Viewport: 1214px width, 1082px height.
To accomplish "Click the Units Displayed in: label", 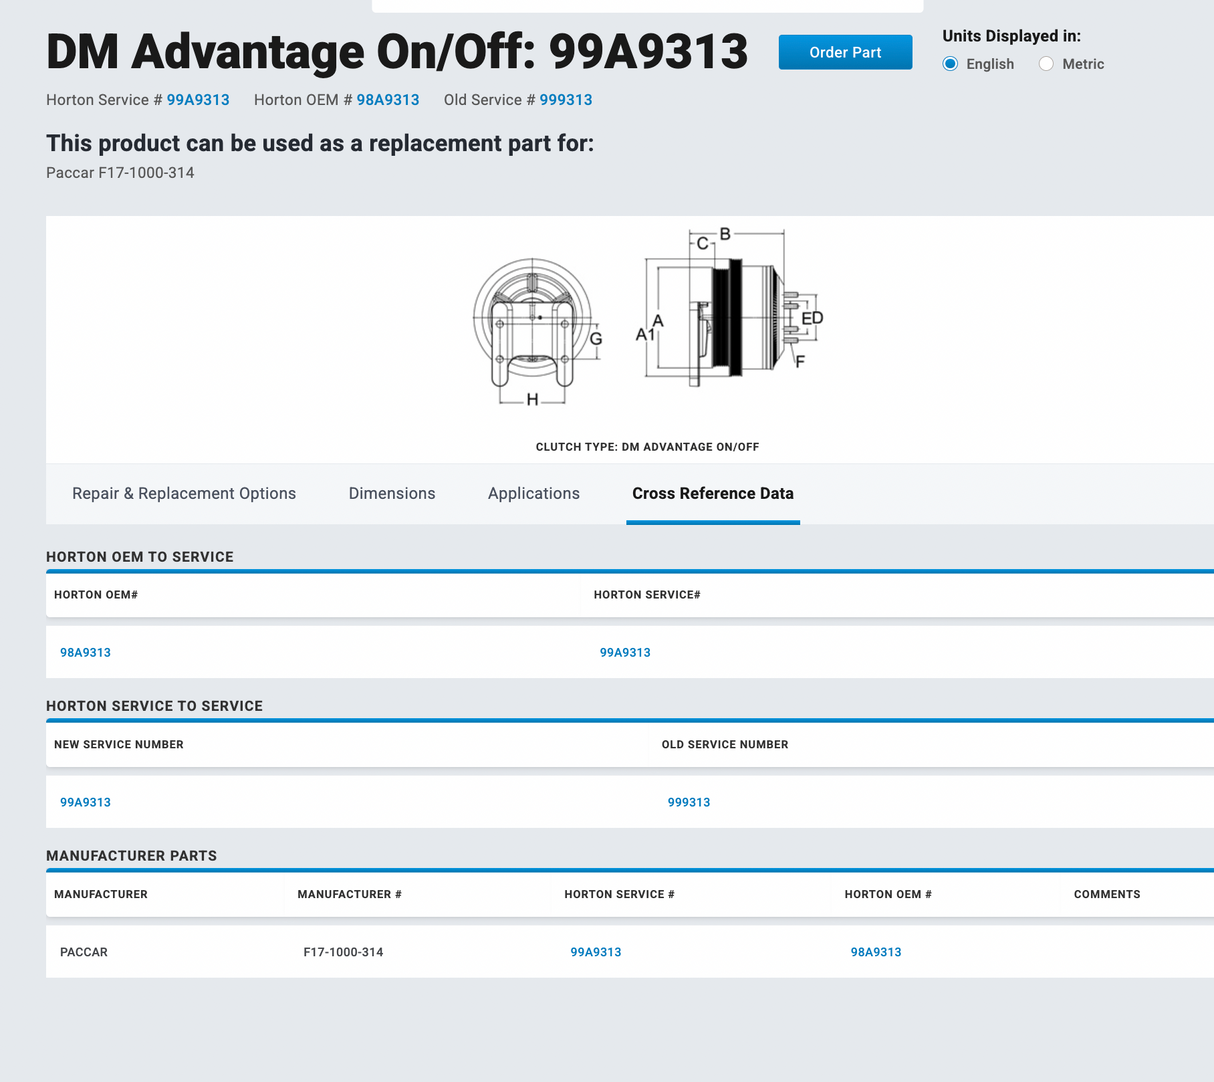I will pyautogui.click(x=1012, y=36).
